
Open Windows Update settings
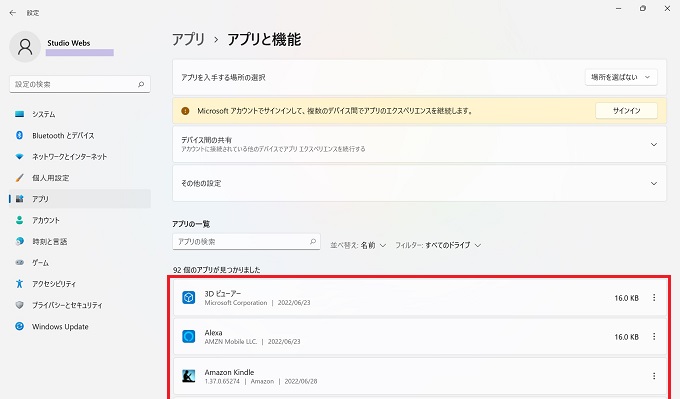80,327
